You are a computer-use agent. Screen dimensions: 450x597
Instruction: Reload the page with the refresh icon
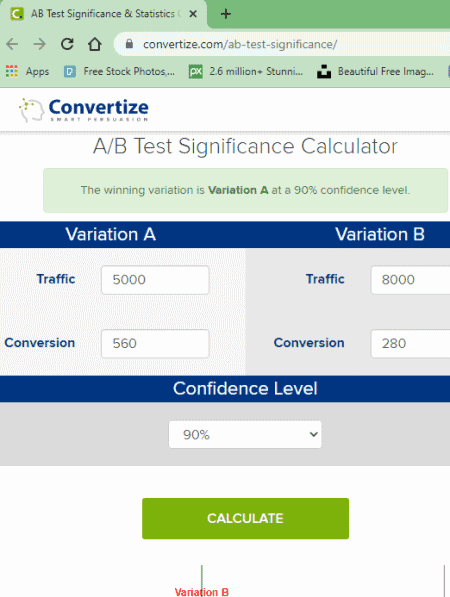pos(67,44)
